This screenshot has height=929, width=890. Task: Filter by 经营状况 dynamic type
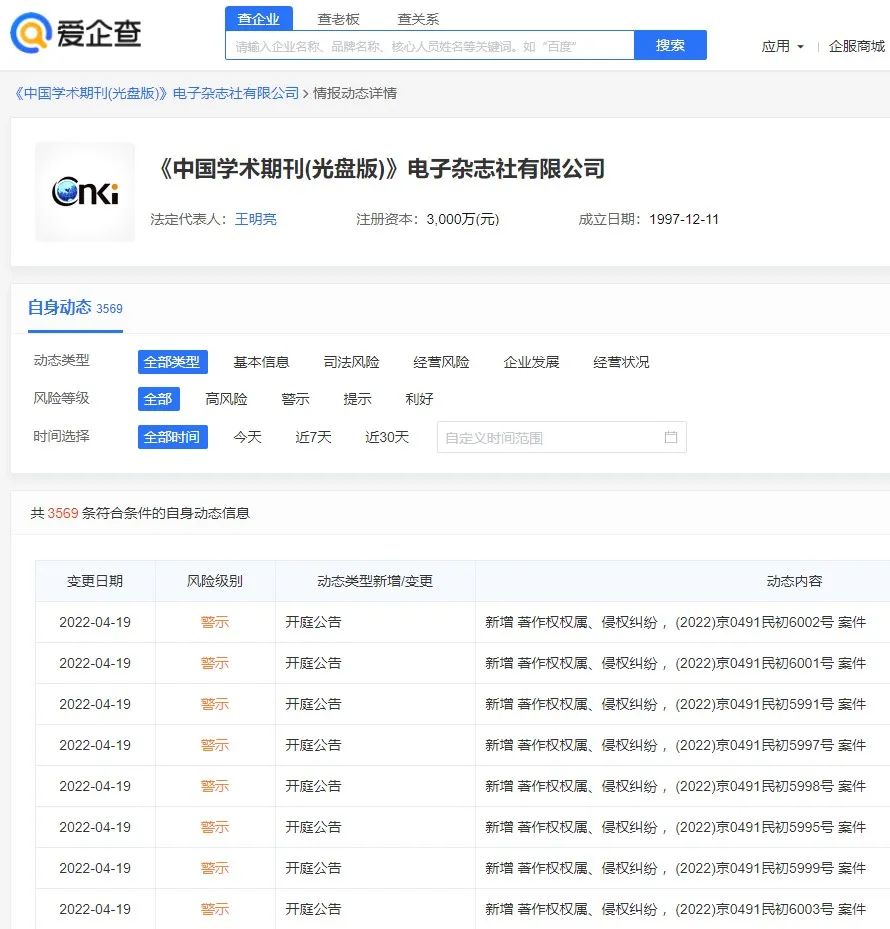pos(621,362)
